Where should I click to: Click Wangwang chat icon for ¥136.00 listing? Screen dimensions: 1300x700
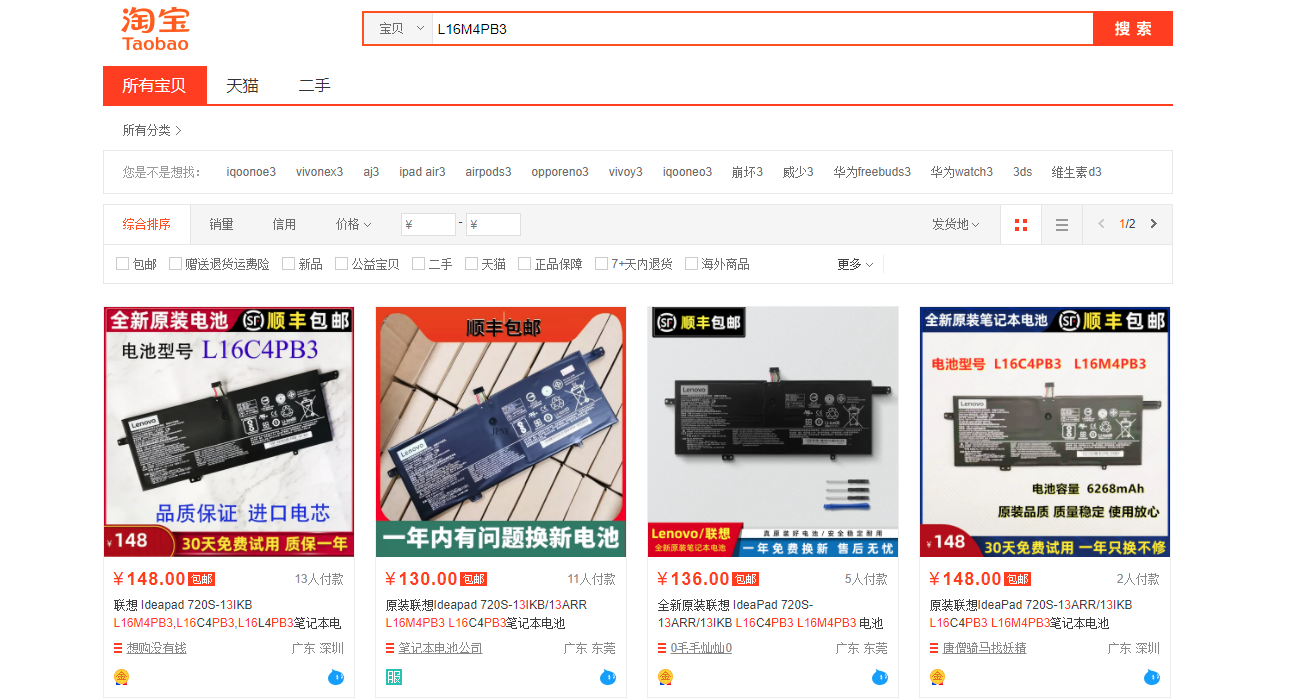pos(879,677)
